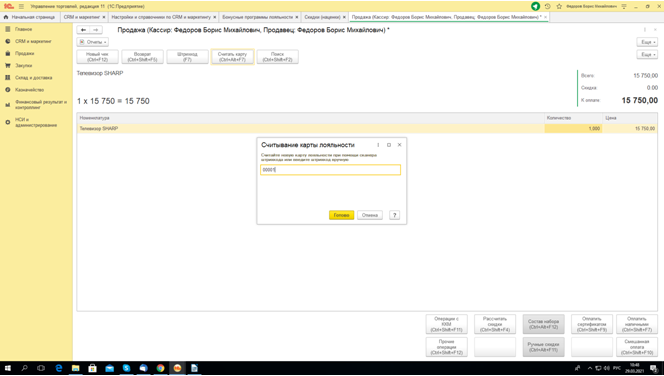Click the taskbar clock date and time

(634, 368)
